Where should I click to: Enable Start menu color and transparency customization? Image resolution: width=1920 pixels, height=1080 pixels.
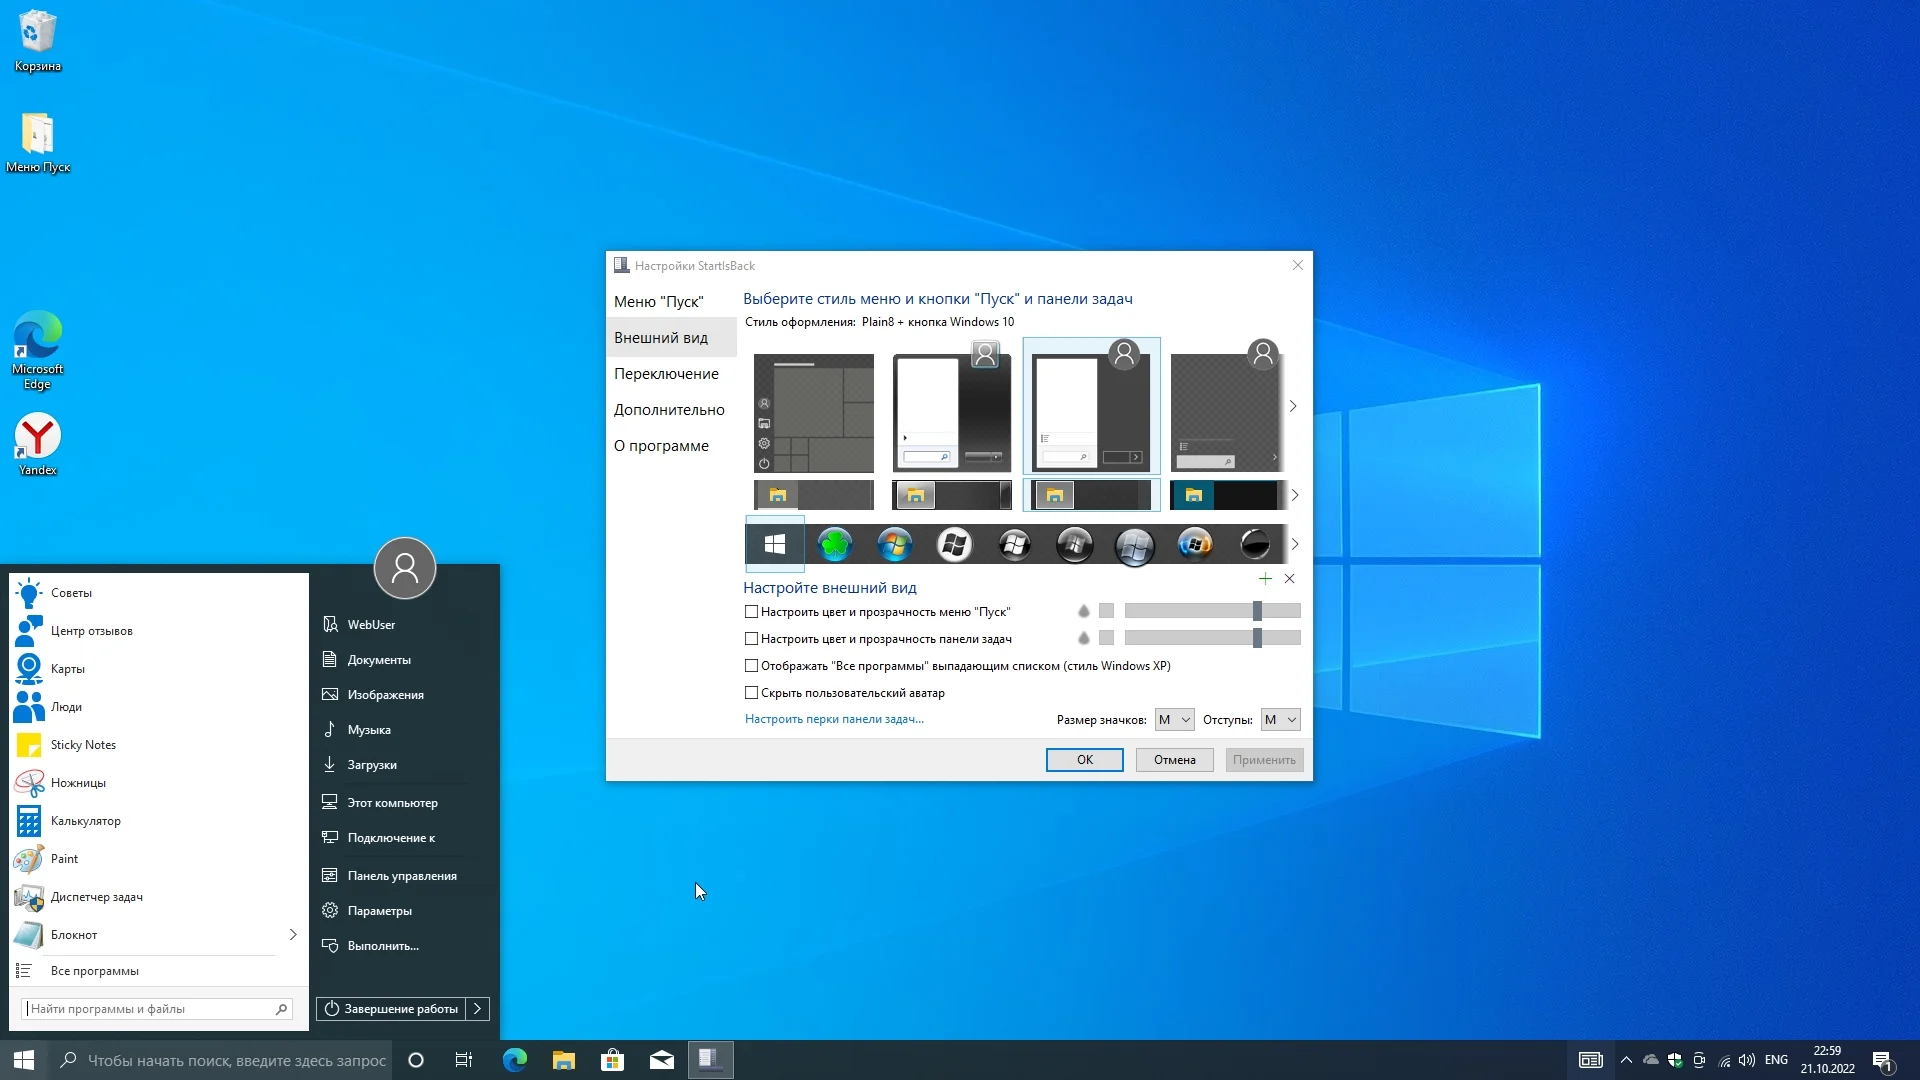(751, 612)
